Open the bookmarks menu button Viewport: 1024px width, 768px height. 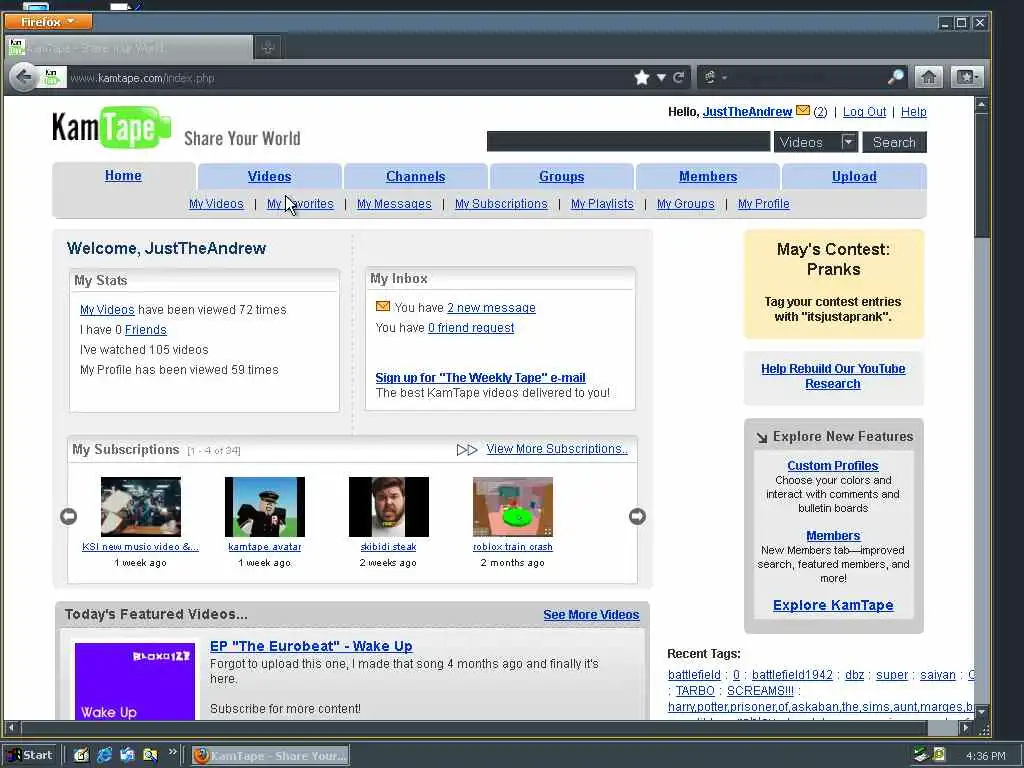pos(967,77)
